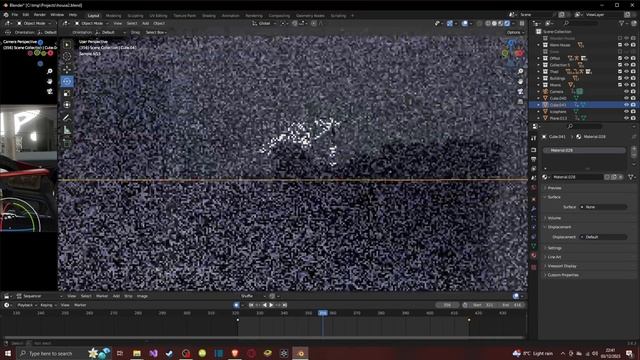Click the green Y axis on navigation gizmo
This screenshot has height=360, width=640.
[505, 53]
